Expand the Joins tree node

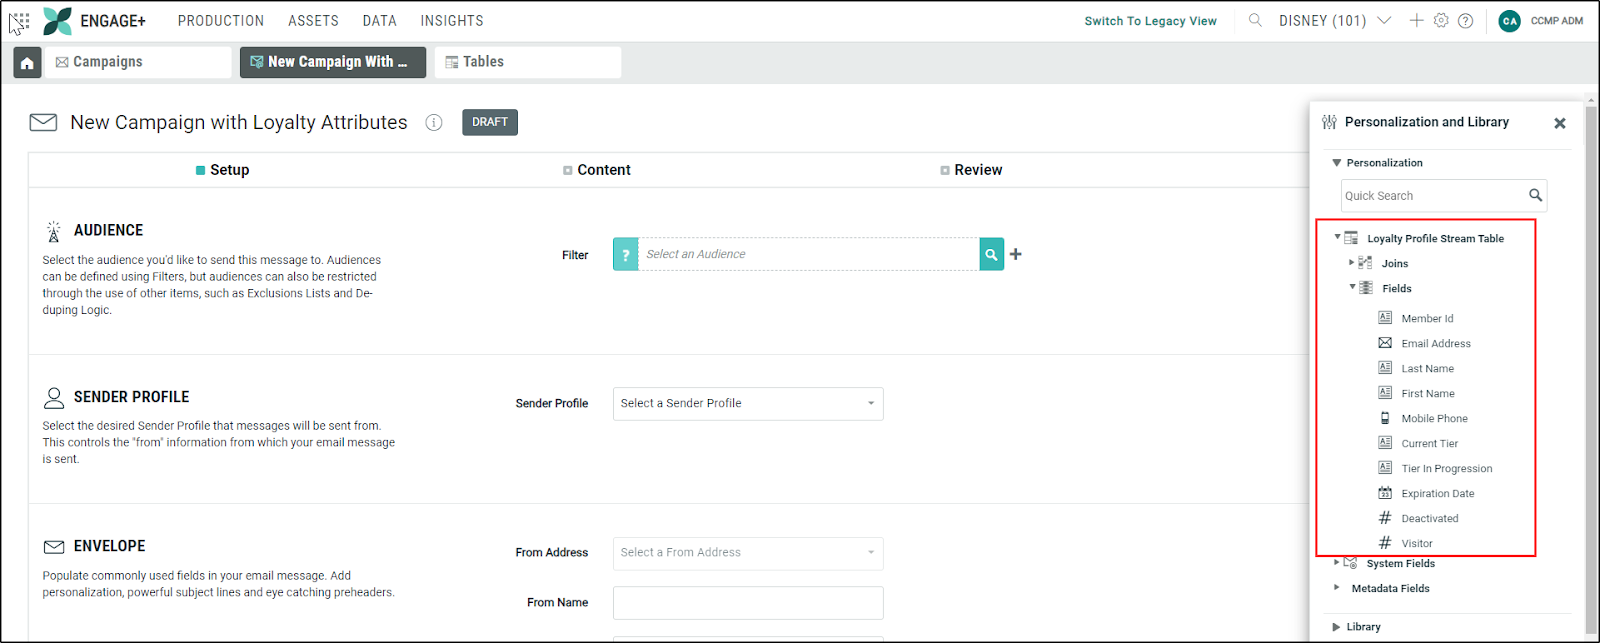tap(1351, 263)
